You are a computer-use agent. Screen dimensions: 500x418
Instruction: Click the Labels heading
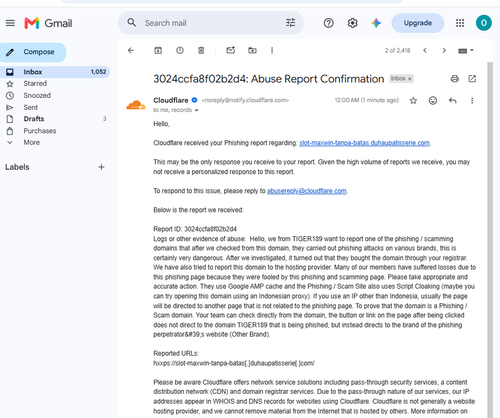click(x=17, y=167)
